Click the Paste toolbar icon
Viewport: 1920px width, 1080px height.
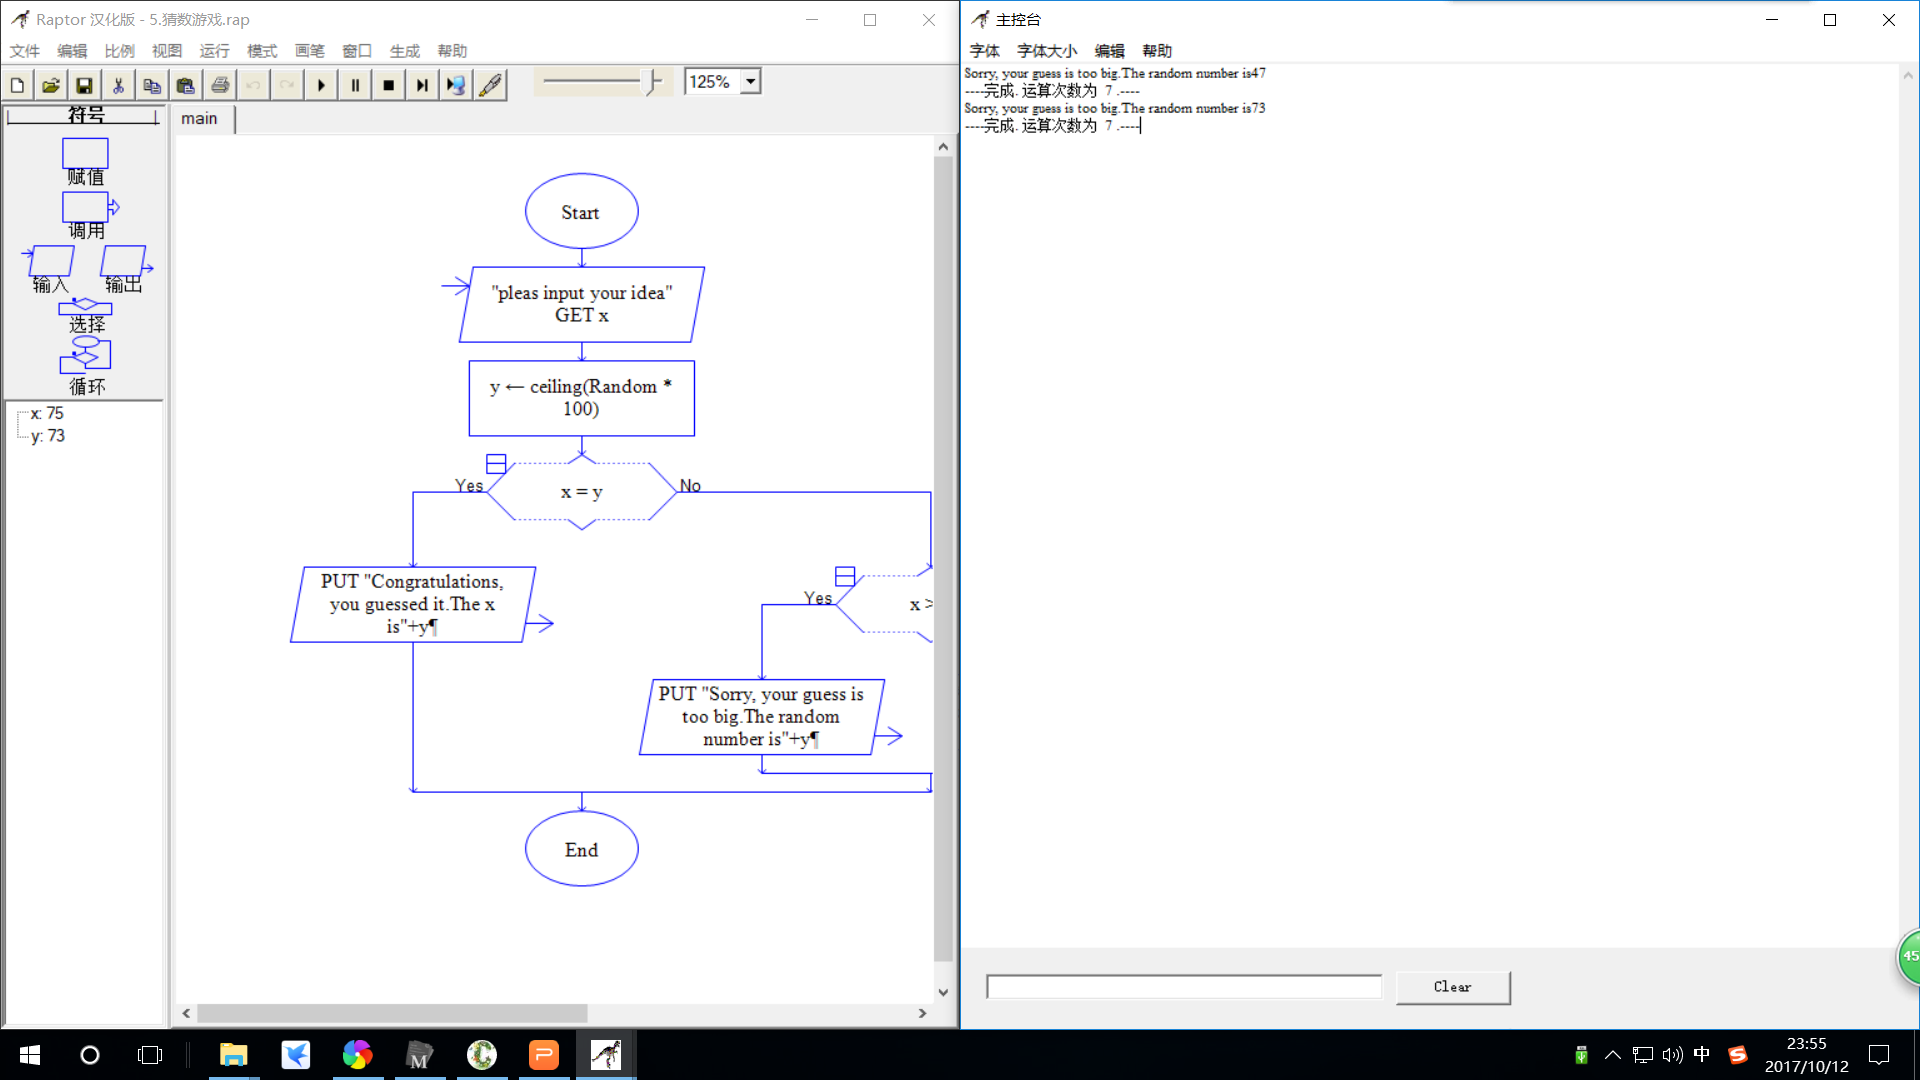click(186, 85)
